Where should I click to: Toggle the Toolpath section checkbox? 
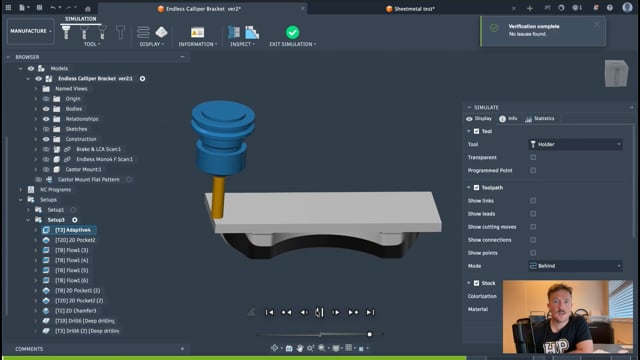click(x=476, y=188)
